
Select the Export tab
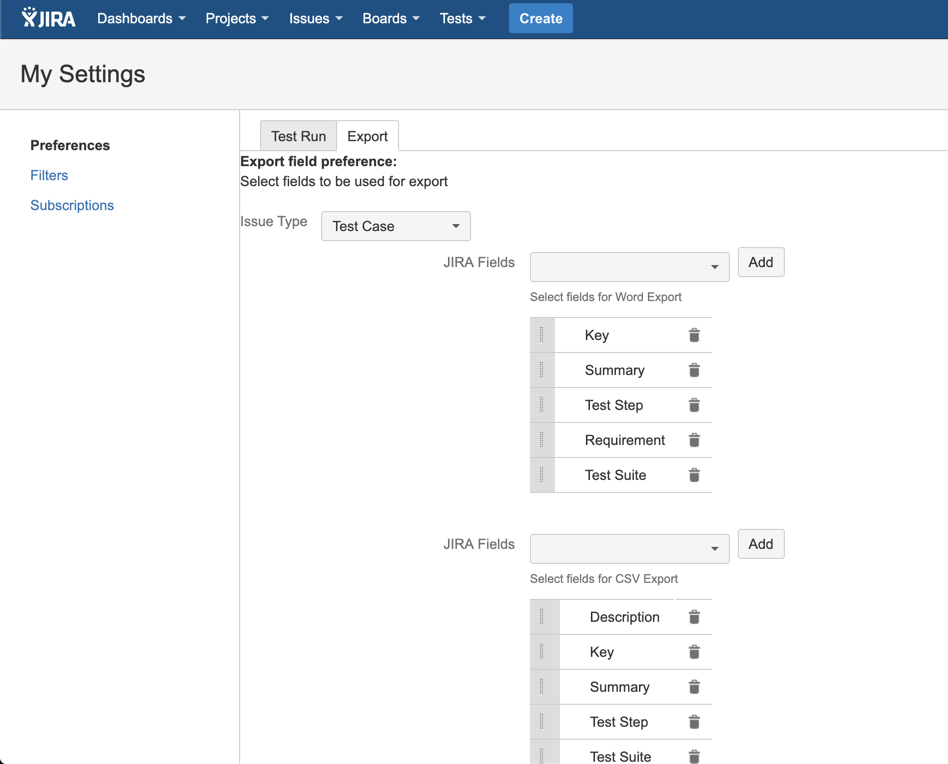[x=367, y=136]
